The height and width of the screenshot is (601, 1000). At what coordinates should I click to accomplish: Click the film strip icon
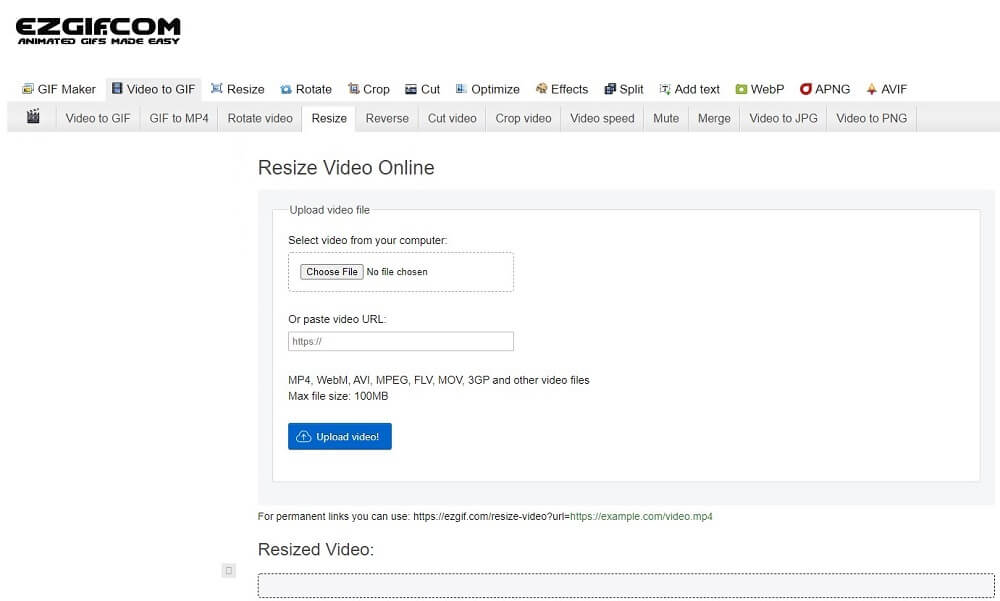click(33, 118)
